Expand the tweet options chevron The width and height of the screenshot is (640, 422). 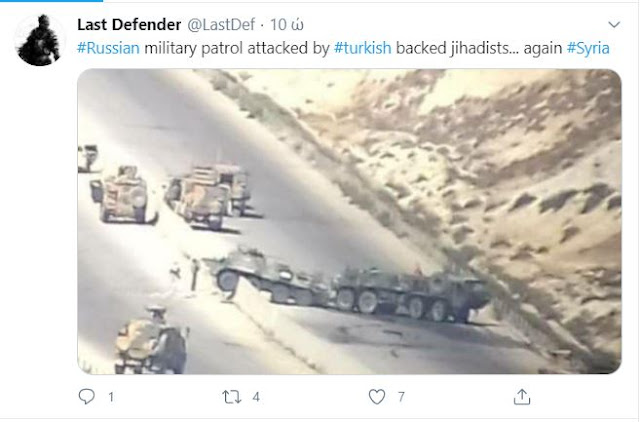(x=614, y=25)
